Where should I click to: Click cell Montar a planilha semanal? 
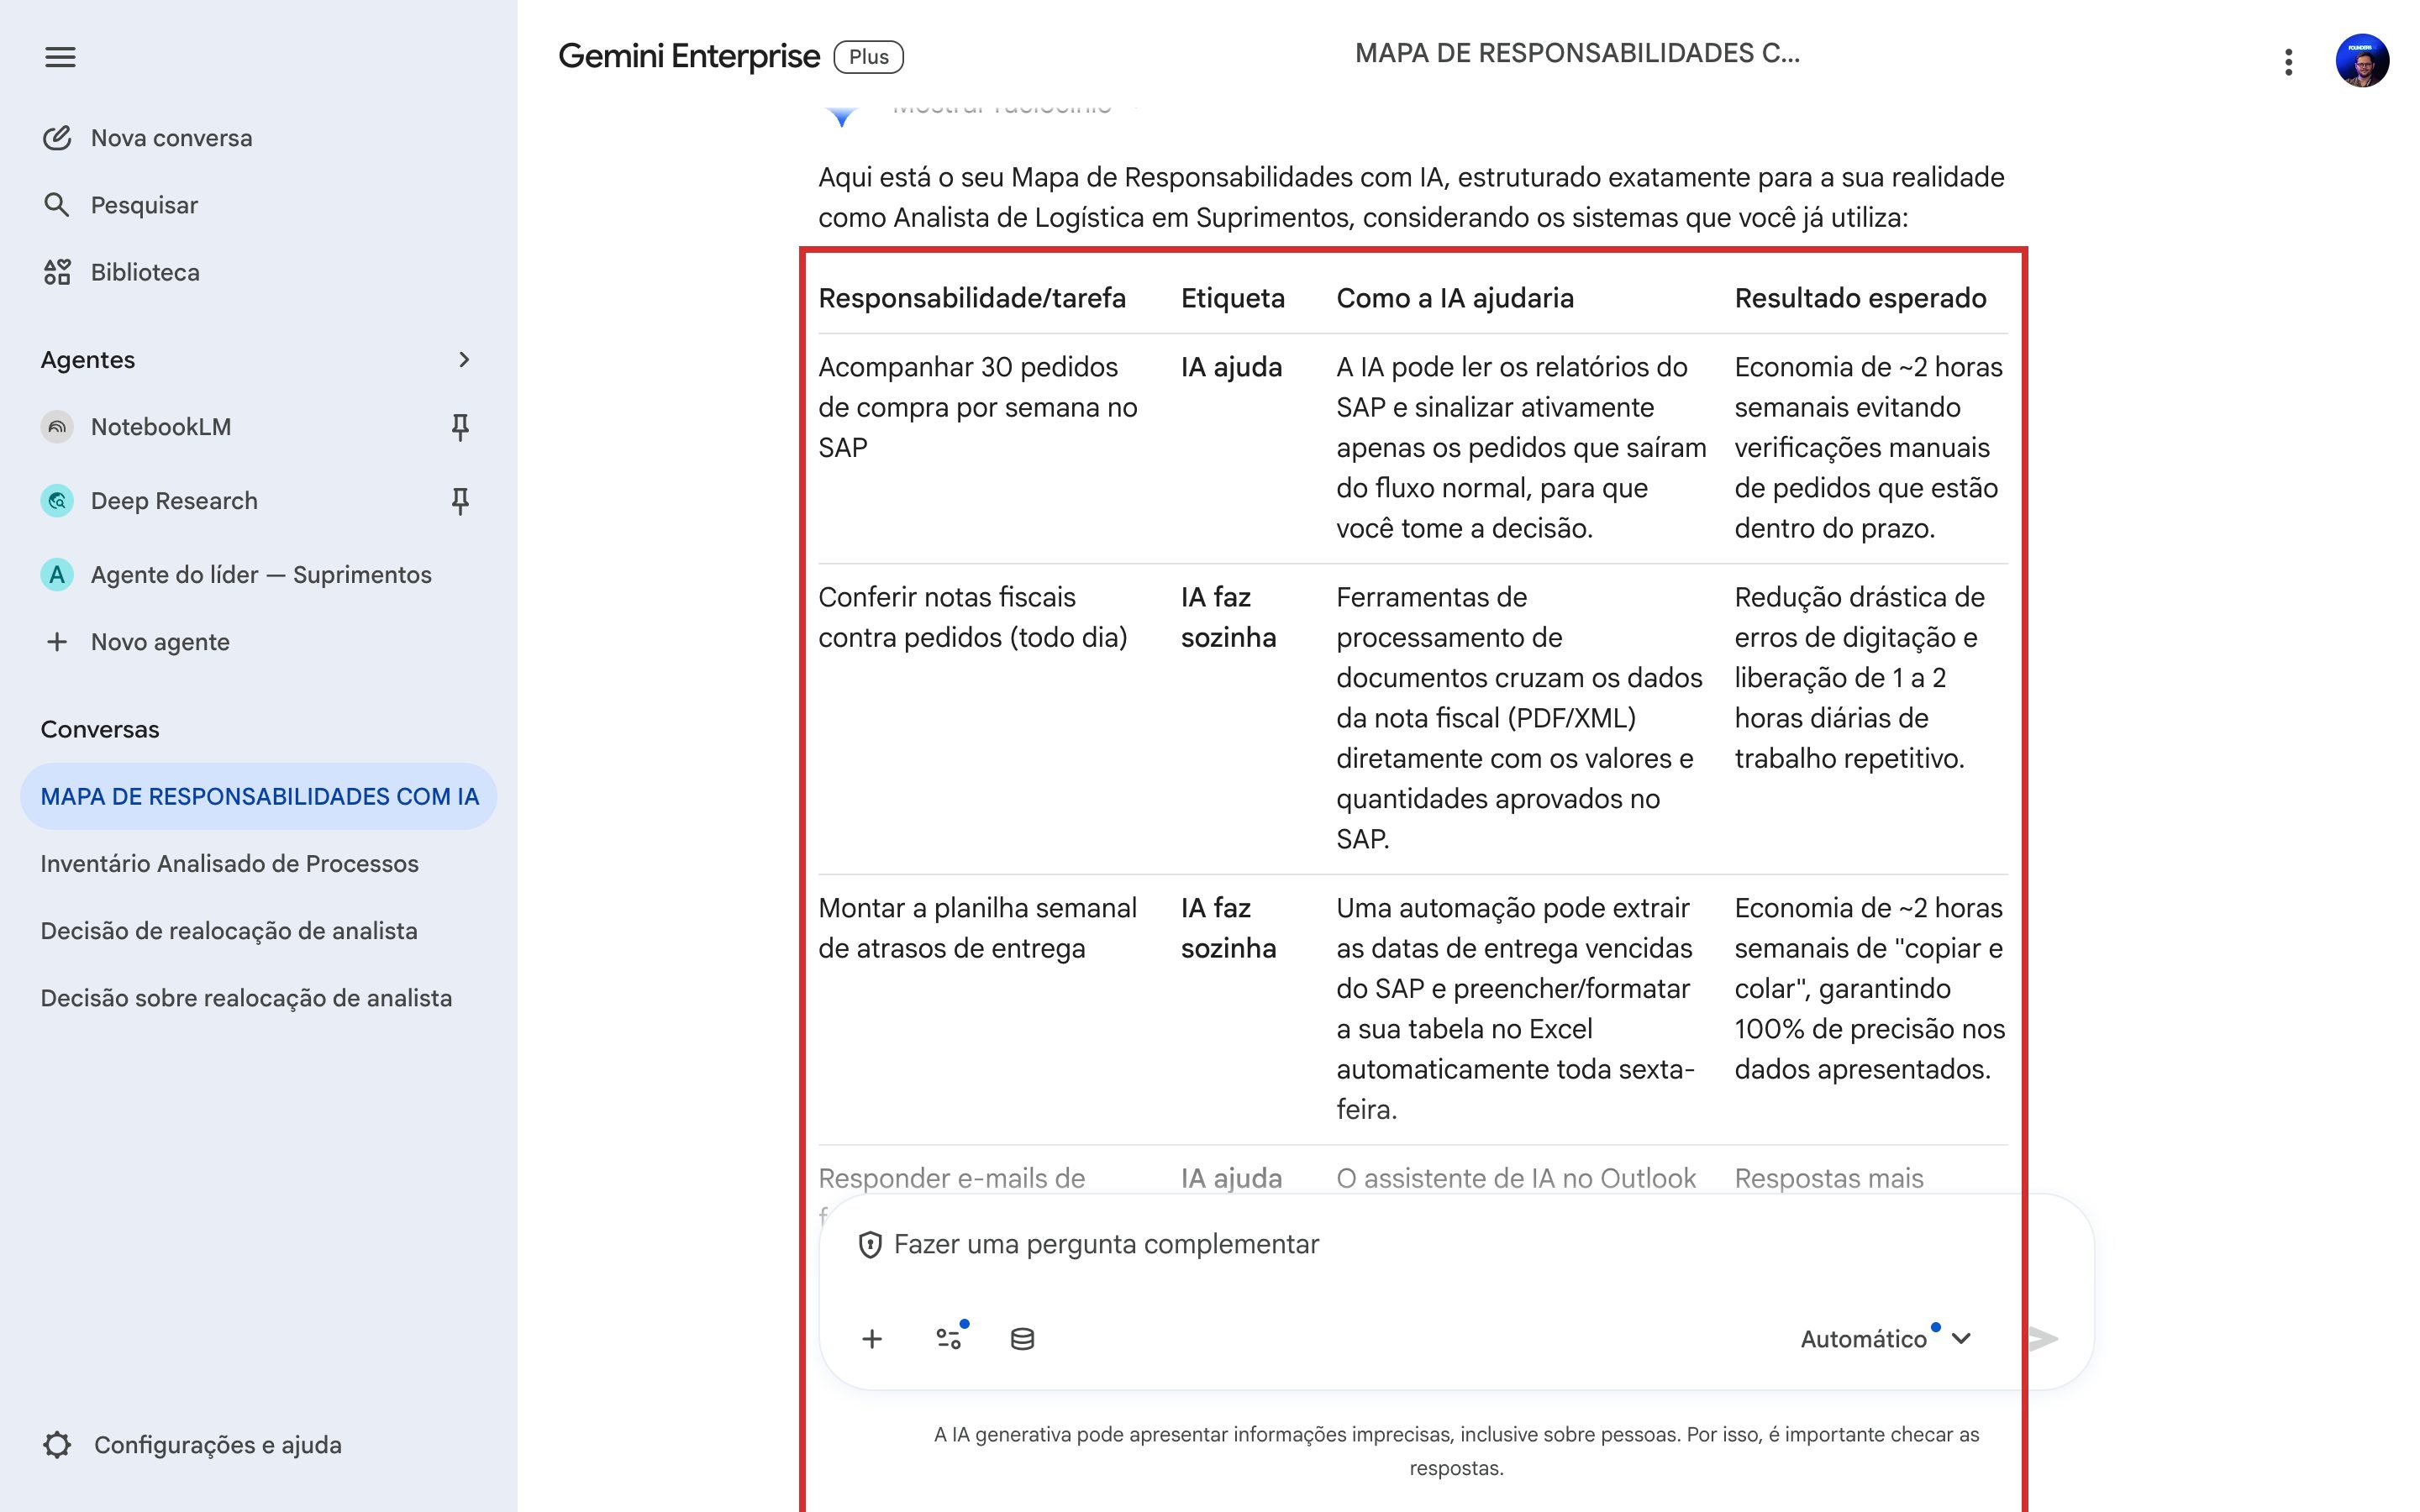(977, 928)
